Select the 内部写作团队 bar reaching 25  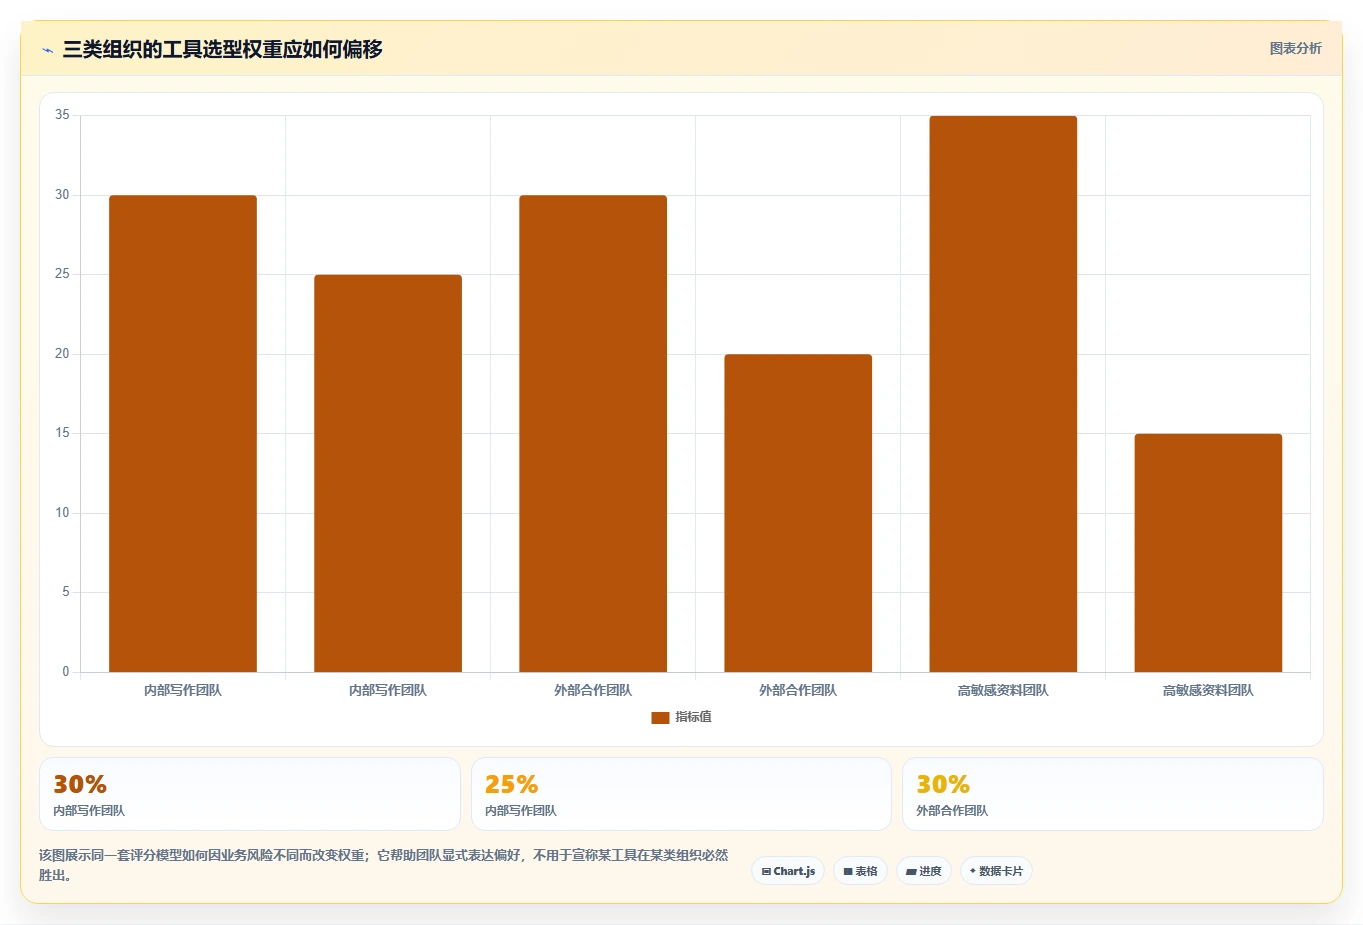click(388, 473)
